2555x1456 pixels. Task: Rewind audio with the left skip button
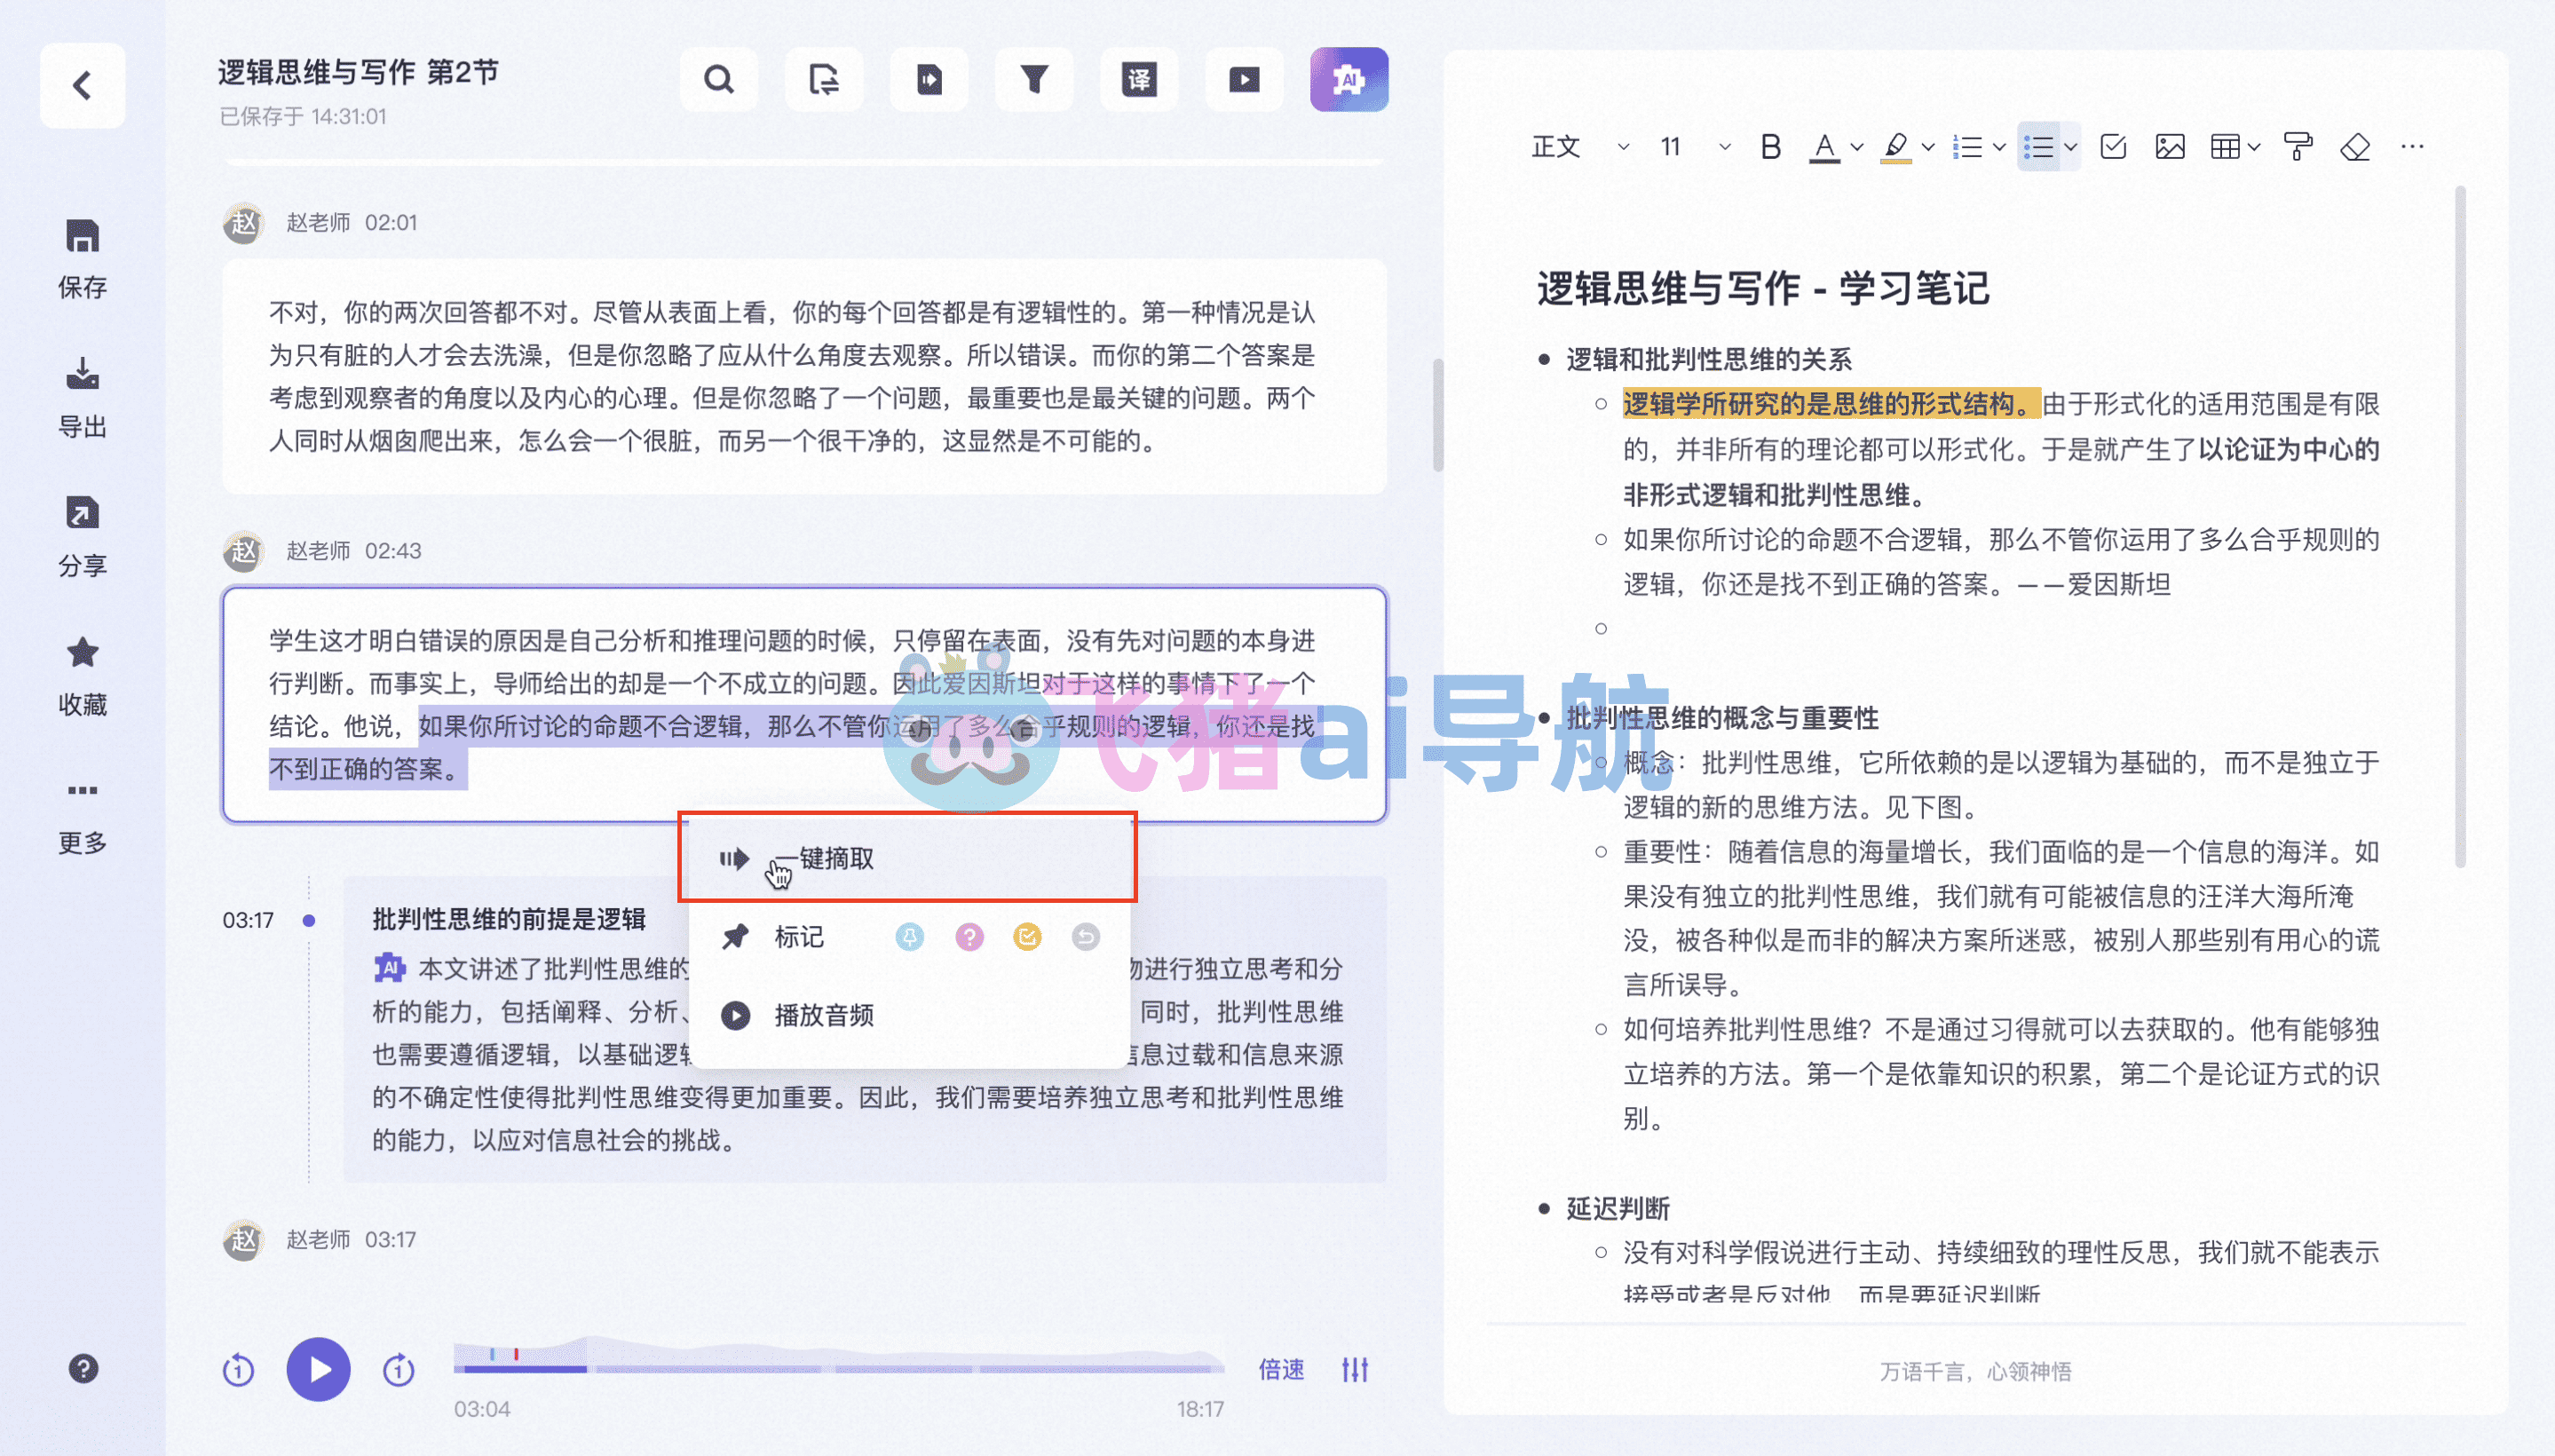pyautogui.click(x=238, y=1369)
